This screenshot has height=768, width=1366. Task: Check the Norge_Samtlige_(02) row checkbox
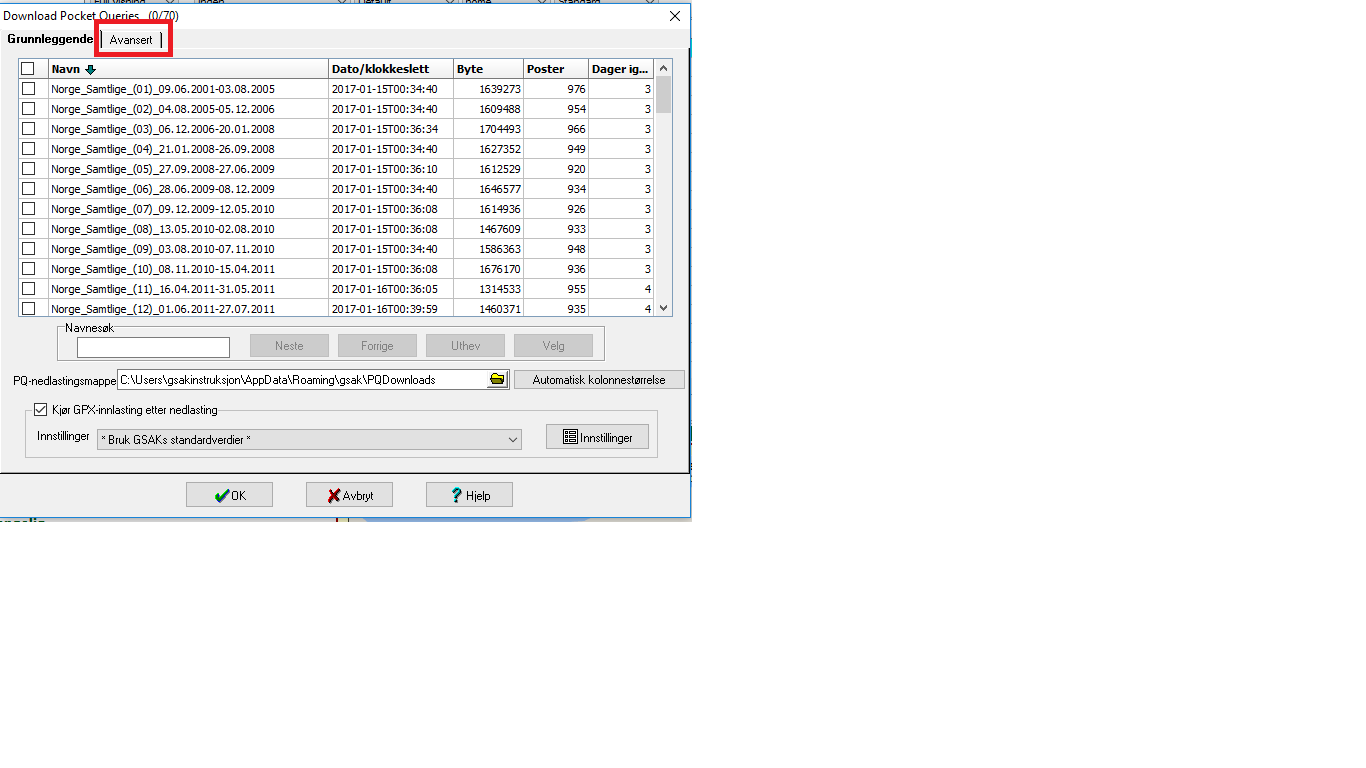pyautogui.click(x=28, y=109)
